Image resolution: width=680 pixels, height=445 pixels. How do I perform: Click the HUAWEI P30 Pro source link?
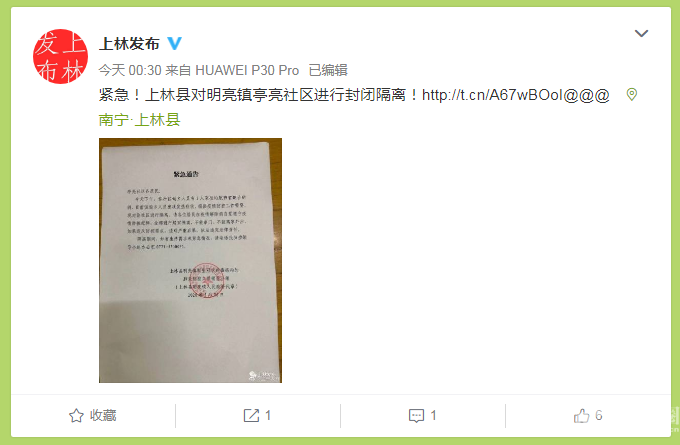247,70
